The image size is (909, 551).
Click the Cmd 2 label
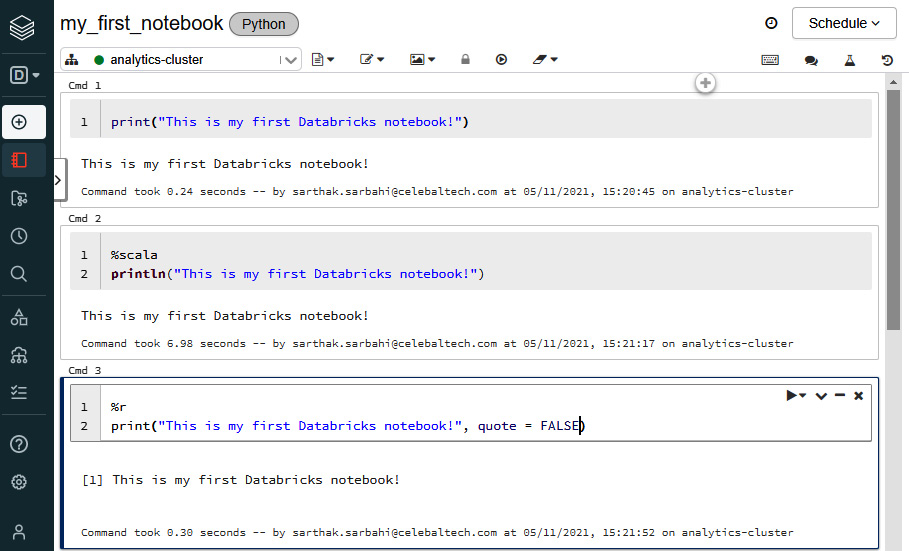(85, 218)
